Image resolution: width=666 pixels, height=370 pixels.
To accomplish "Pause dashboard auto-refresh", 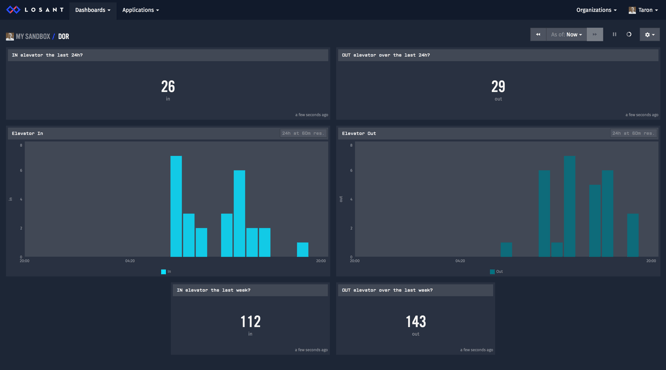I will (x=614, y=34).
